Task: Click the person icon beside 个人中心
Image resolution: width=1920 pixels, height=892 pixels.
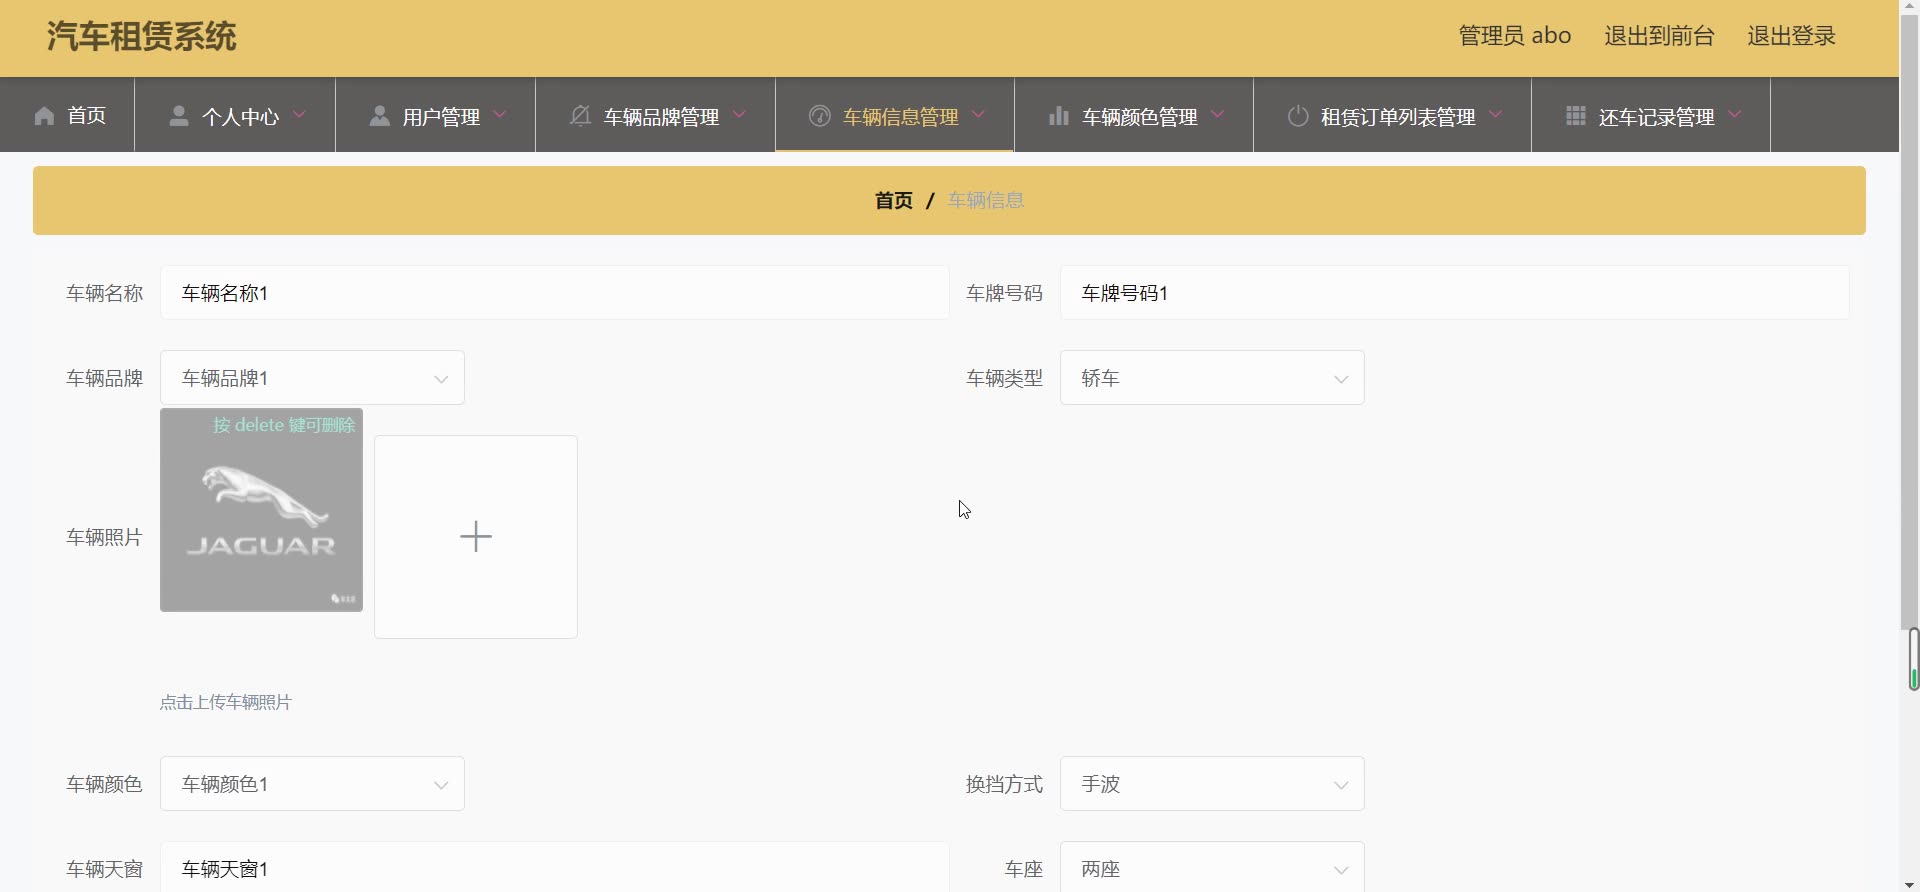Action: (x=179, y=116)
